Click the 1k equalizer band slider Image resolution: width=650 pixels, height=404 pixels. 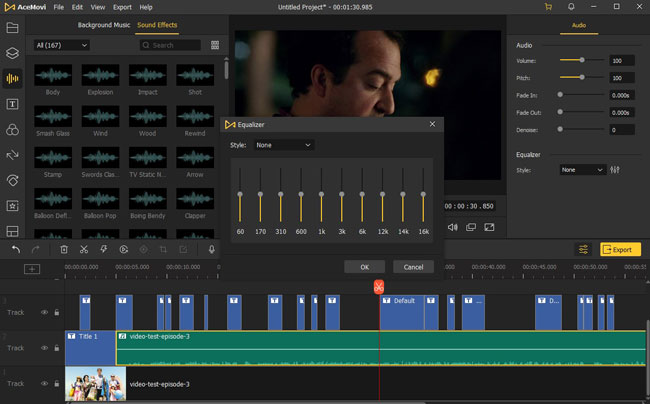[x=321, y=194]
